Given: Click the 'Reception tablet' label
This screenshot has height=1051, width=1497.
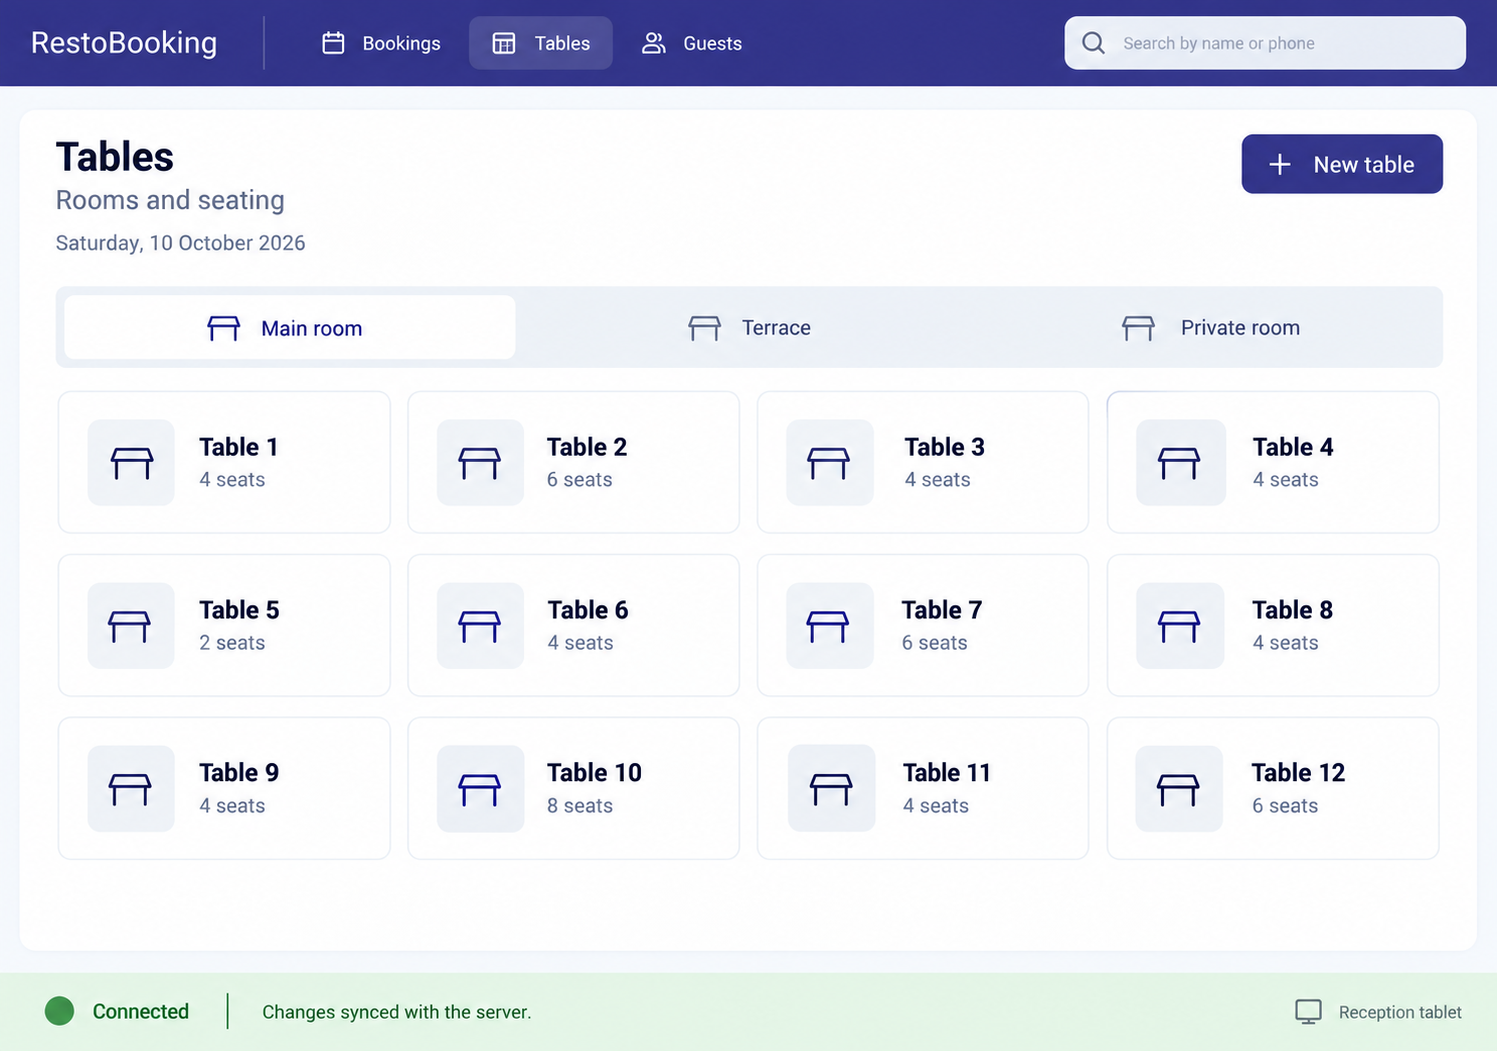Looking at the screenshot, I should pyautogui.click(x=1400, y=1012).
